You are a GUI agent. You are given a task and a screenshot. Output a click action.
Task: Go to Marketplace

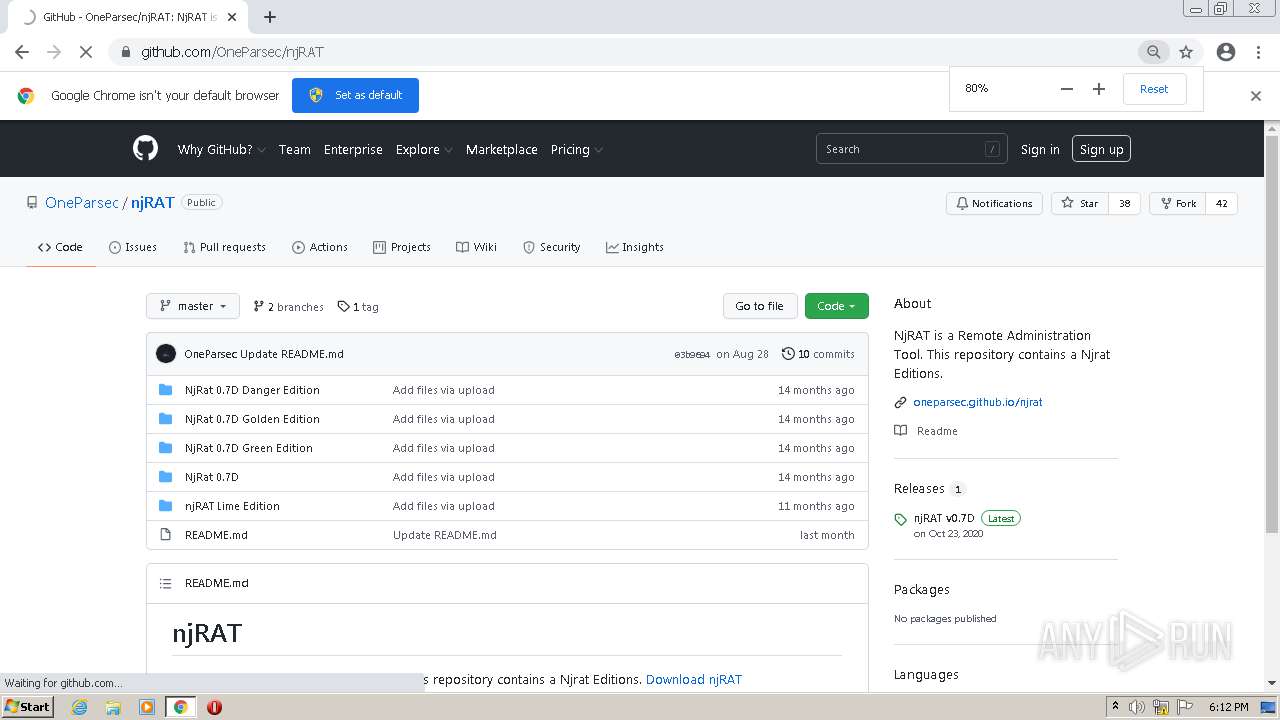(501, 149)
